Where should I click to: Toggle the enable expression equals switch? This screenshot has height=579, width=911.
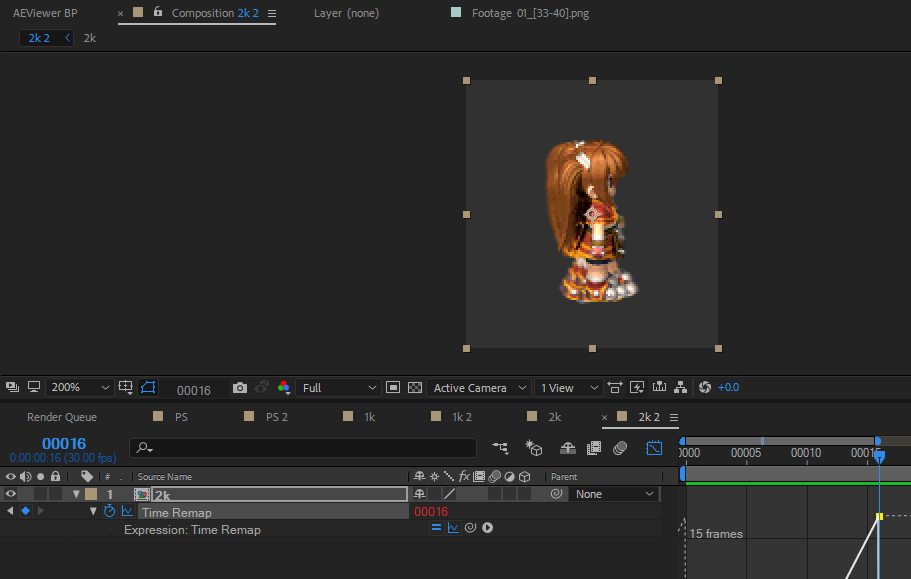pyautogui.click(x=436, y=528)
